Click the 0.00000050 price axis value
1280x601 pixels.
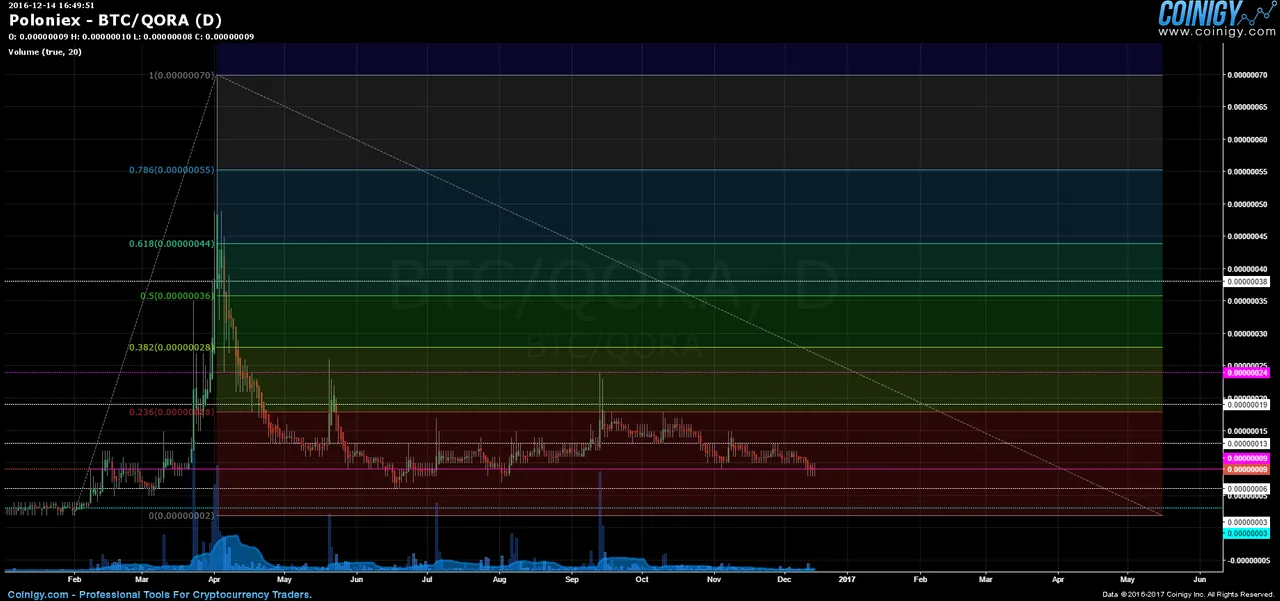pyautogui.click(x=1249, y=204)
